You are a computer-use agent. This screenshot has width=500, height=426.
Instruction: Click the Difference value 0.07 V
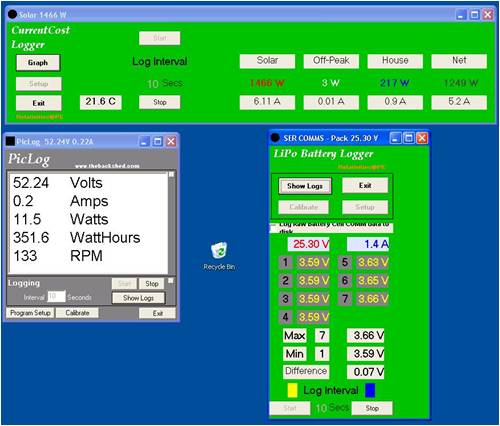click(366, 372)
